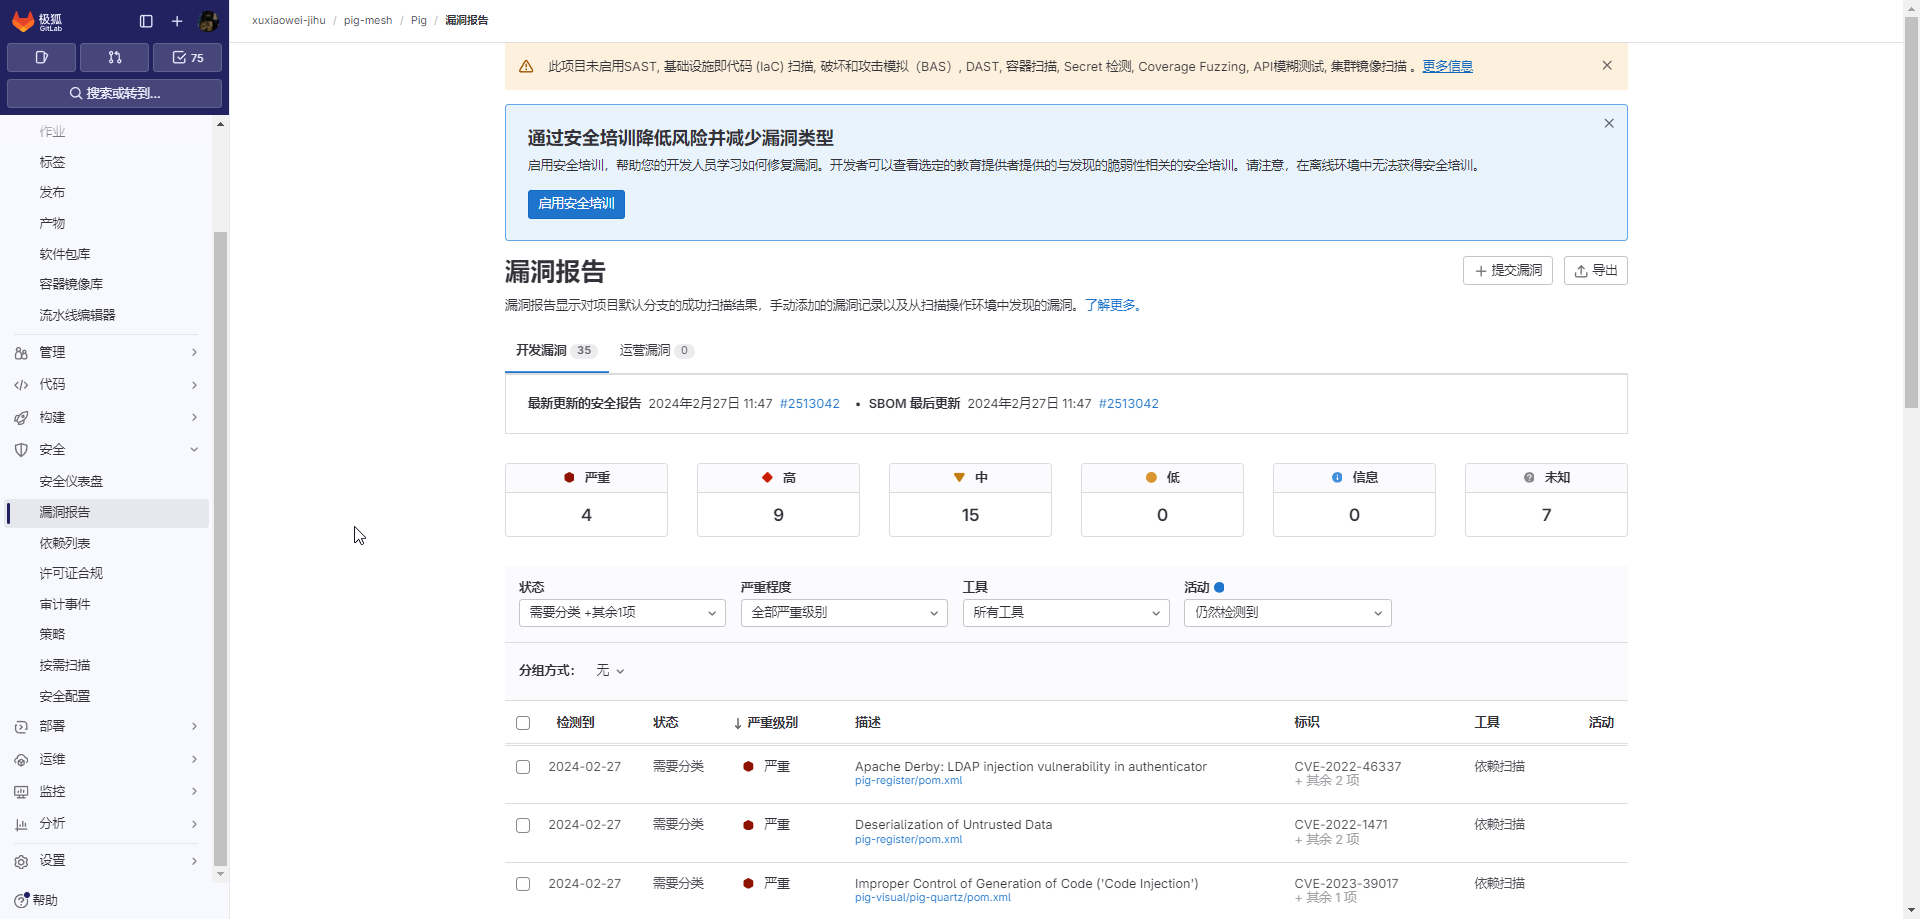The image size is (1920, 919).
Task: Click the 启用安全培训 button
Action: pyautogui.click(x=576, y=204)
